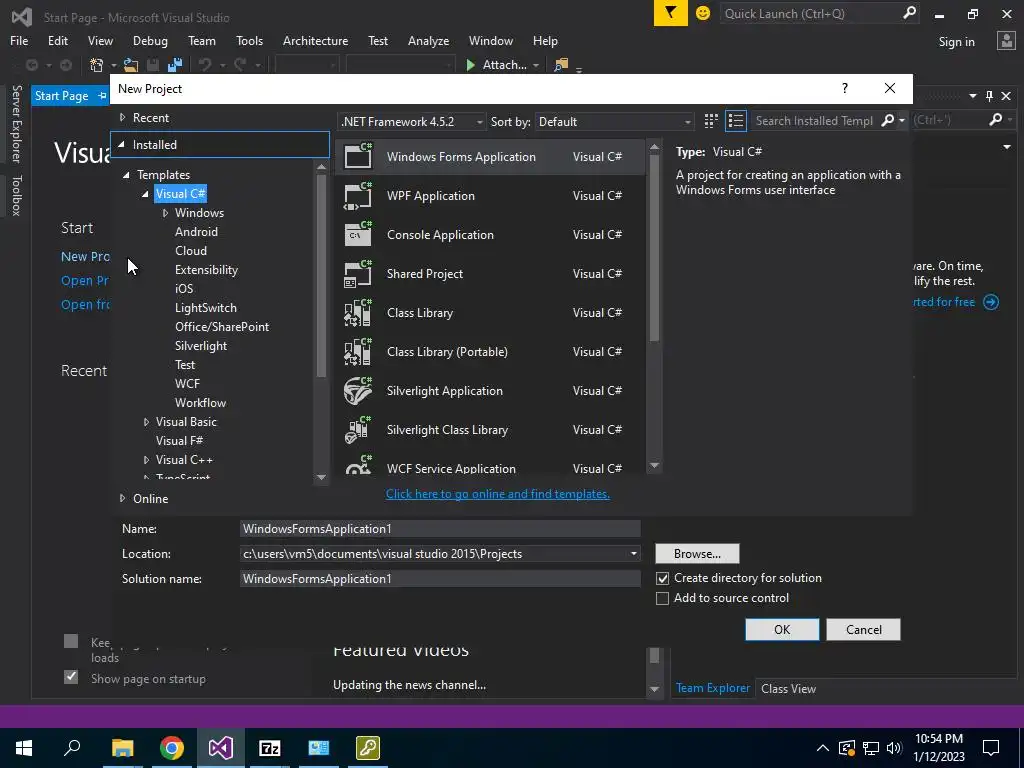
Task: Click the Solution name input field
Action: [x=440, y=579]
